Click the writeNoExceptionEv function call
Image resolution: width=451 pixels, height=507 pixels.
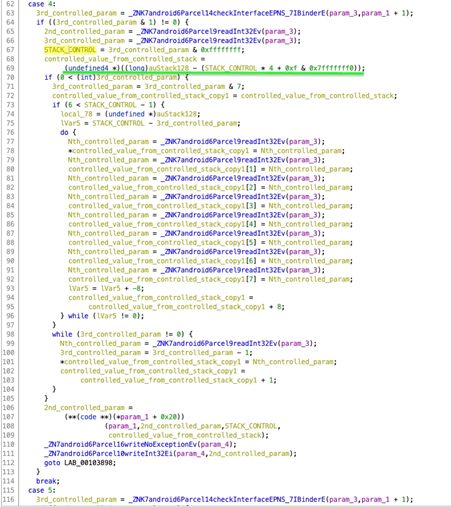(x=120, y=444)
